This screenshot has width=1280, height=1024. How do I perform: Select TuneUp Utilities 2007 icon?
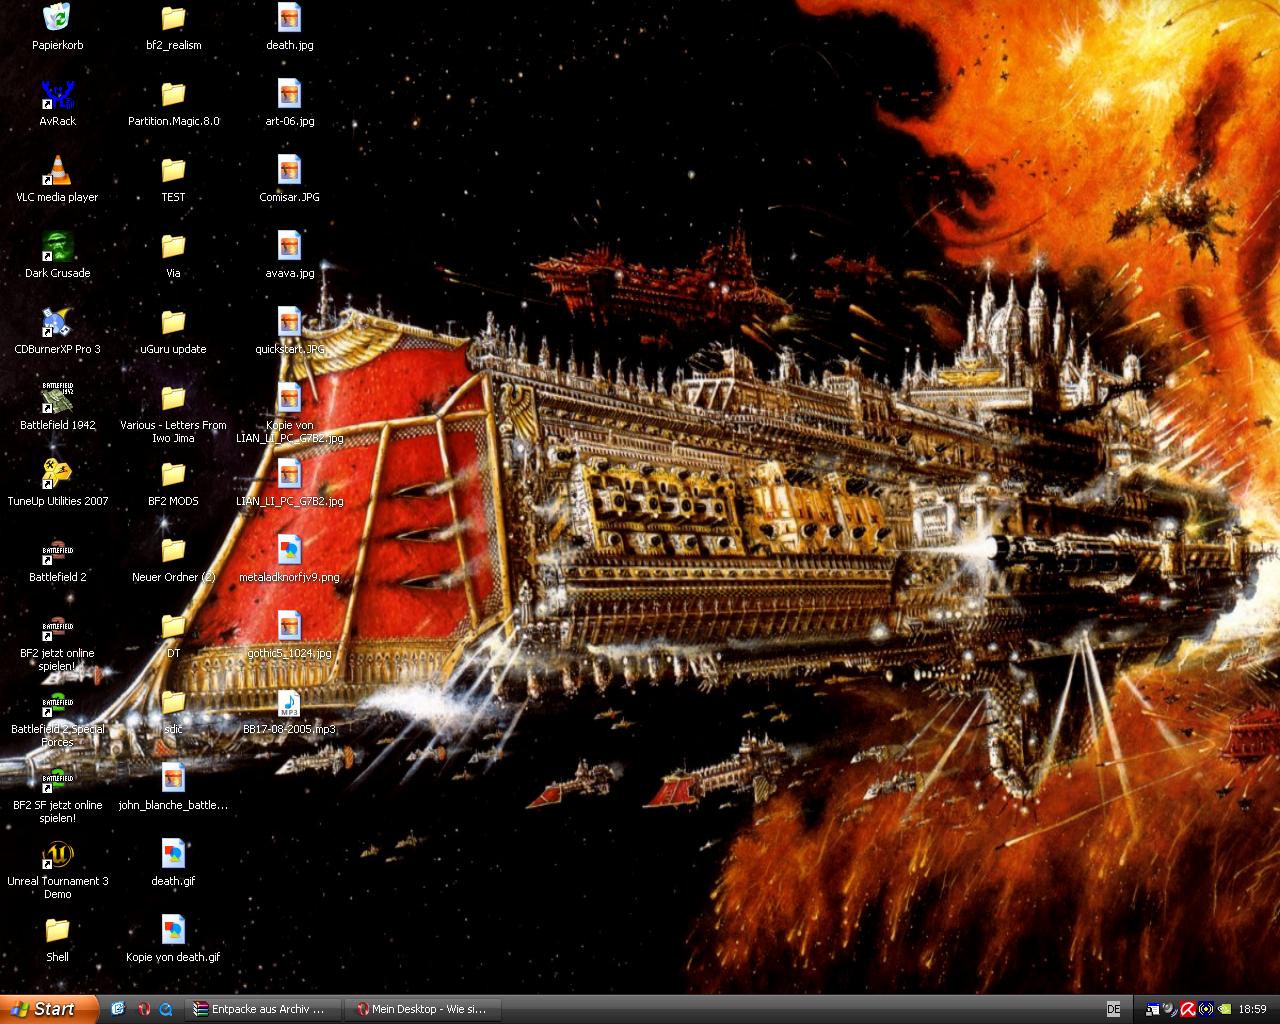click(57, 475)
